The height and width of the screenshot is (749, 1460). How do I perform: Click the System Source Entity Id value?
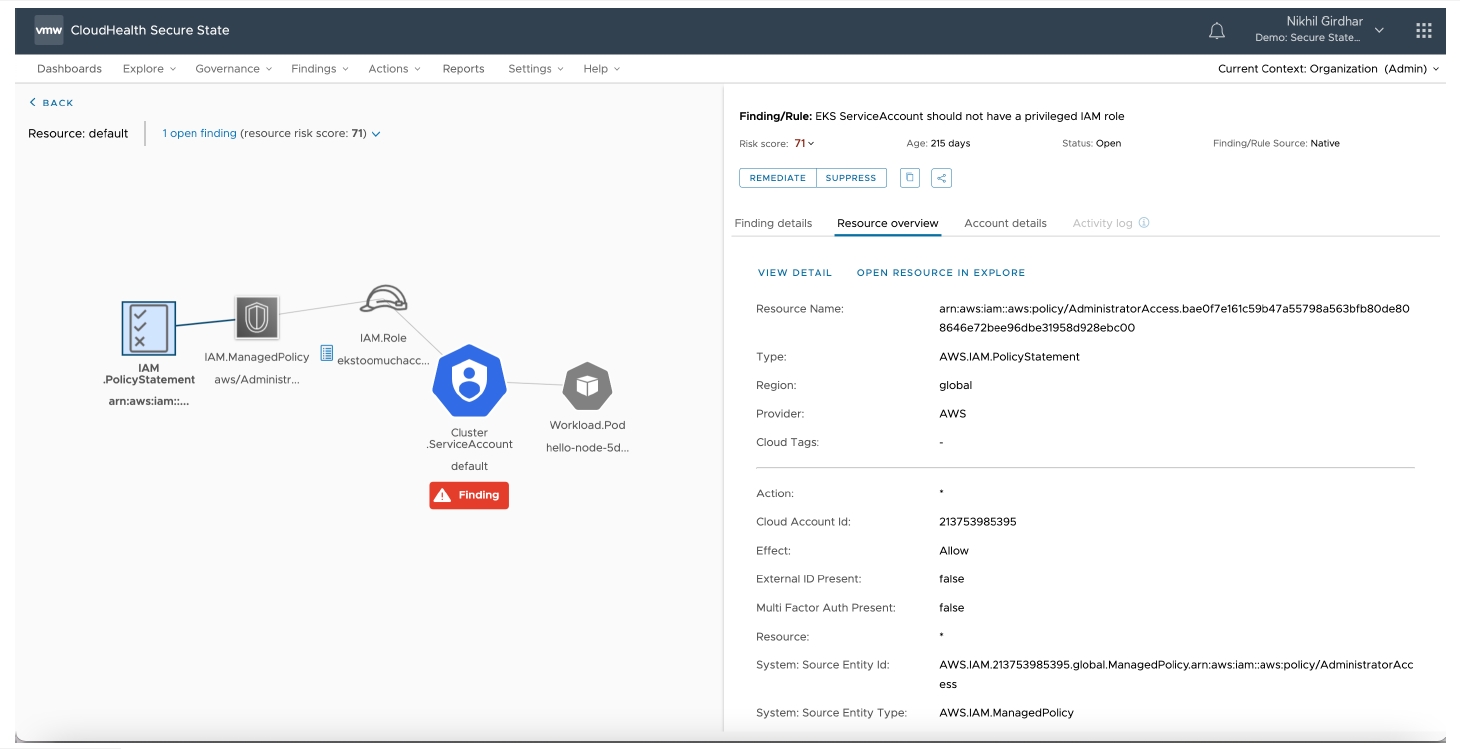(x=1176, y=674)
